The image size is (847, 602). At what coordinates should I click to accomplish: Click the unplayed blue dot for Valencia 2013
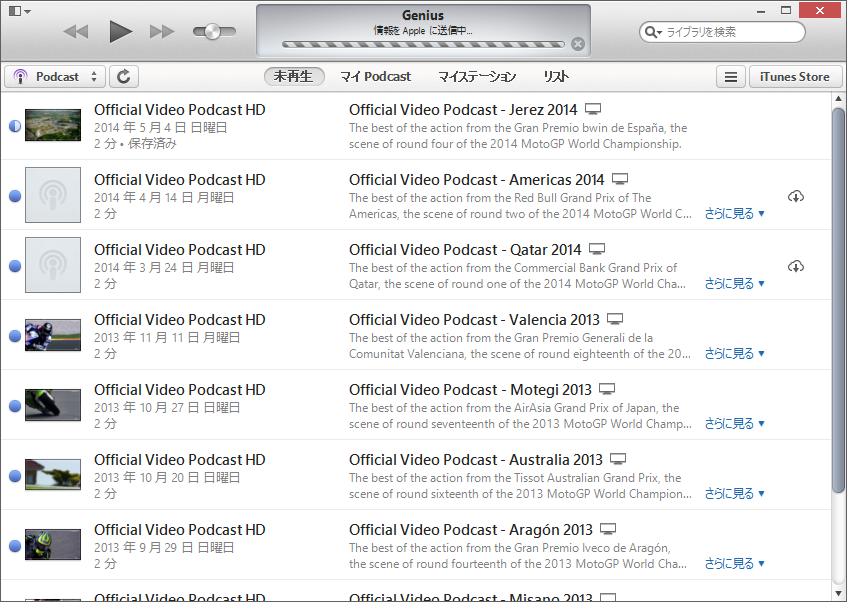coord(15,336)
